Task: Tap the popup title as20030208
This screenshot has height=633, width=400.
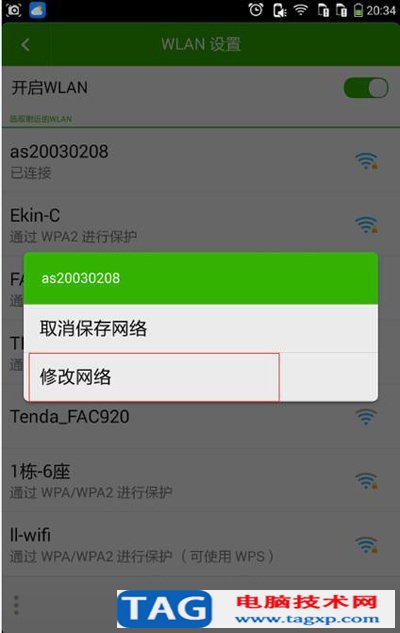Action: tap(81, 278)
